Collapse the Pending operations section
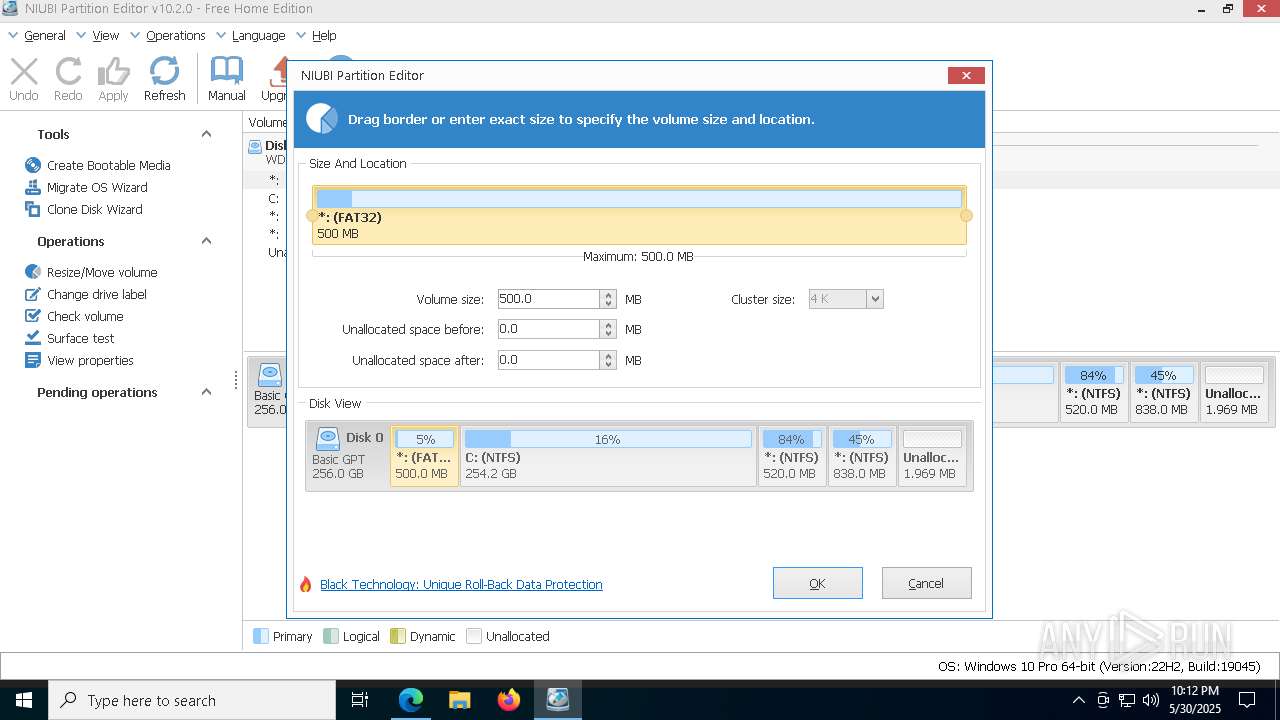Screen dimensions: 1280x720 [x=206, y=392]
